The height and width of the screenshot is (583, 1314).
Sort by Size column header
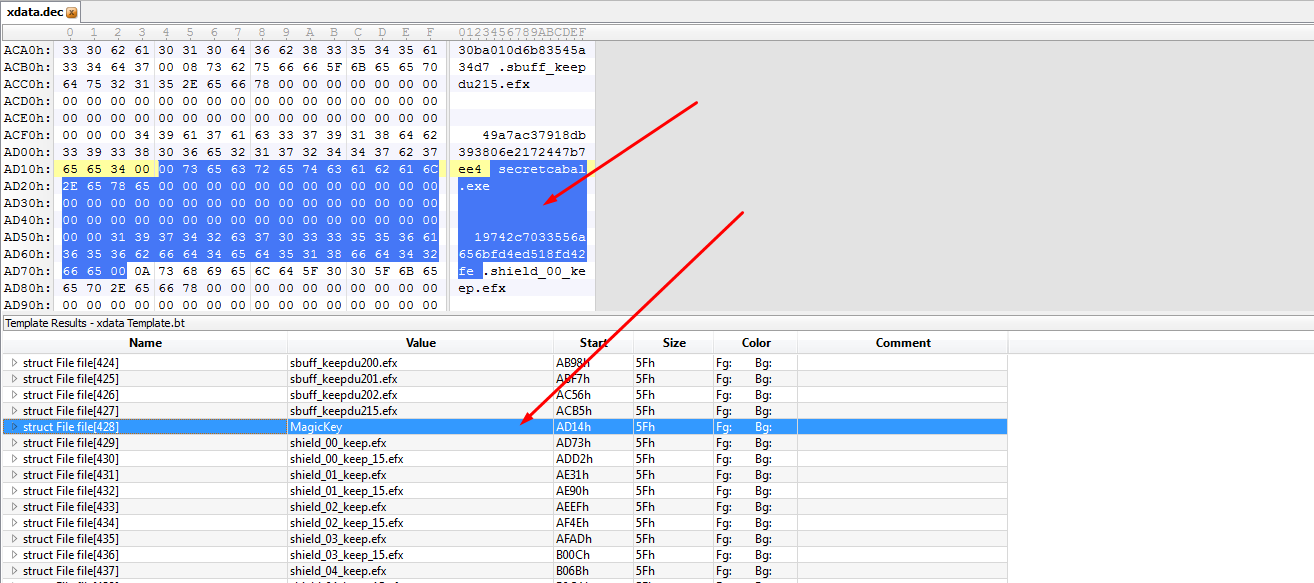click(x=674, y=343)
